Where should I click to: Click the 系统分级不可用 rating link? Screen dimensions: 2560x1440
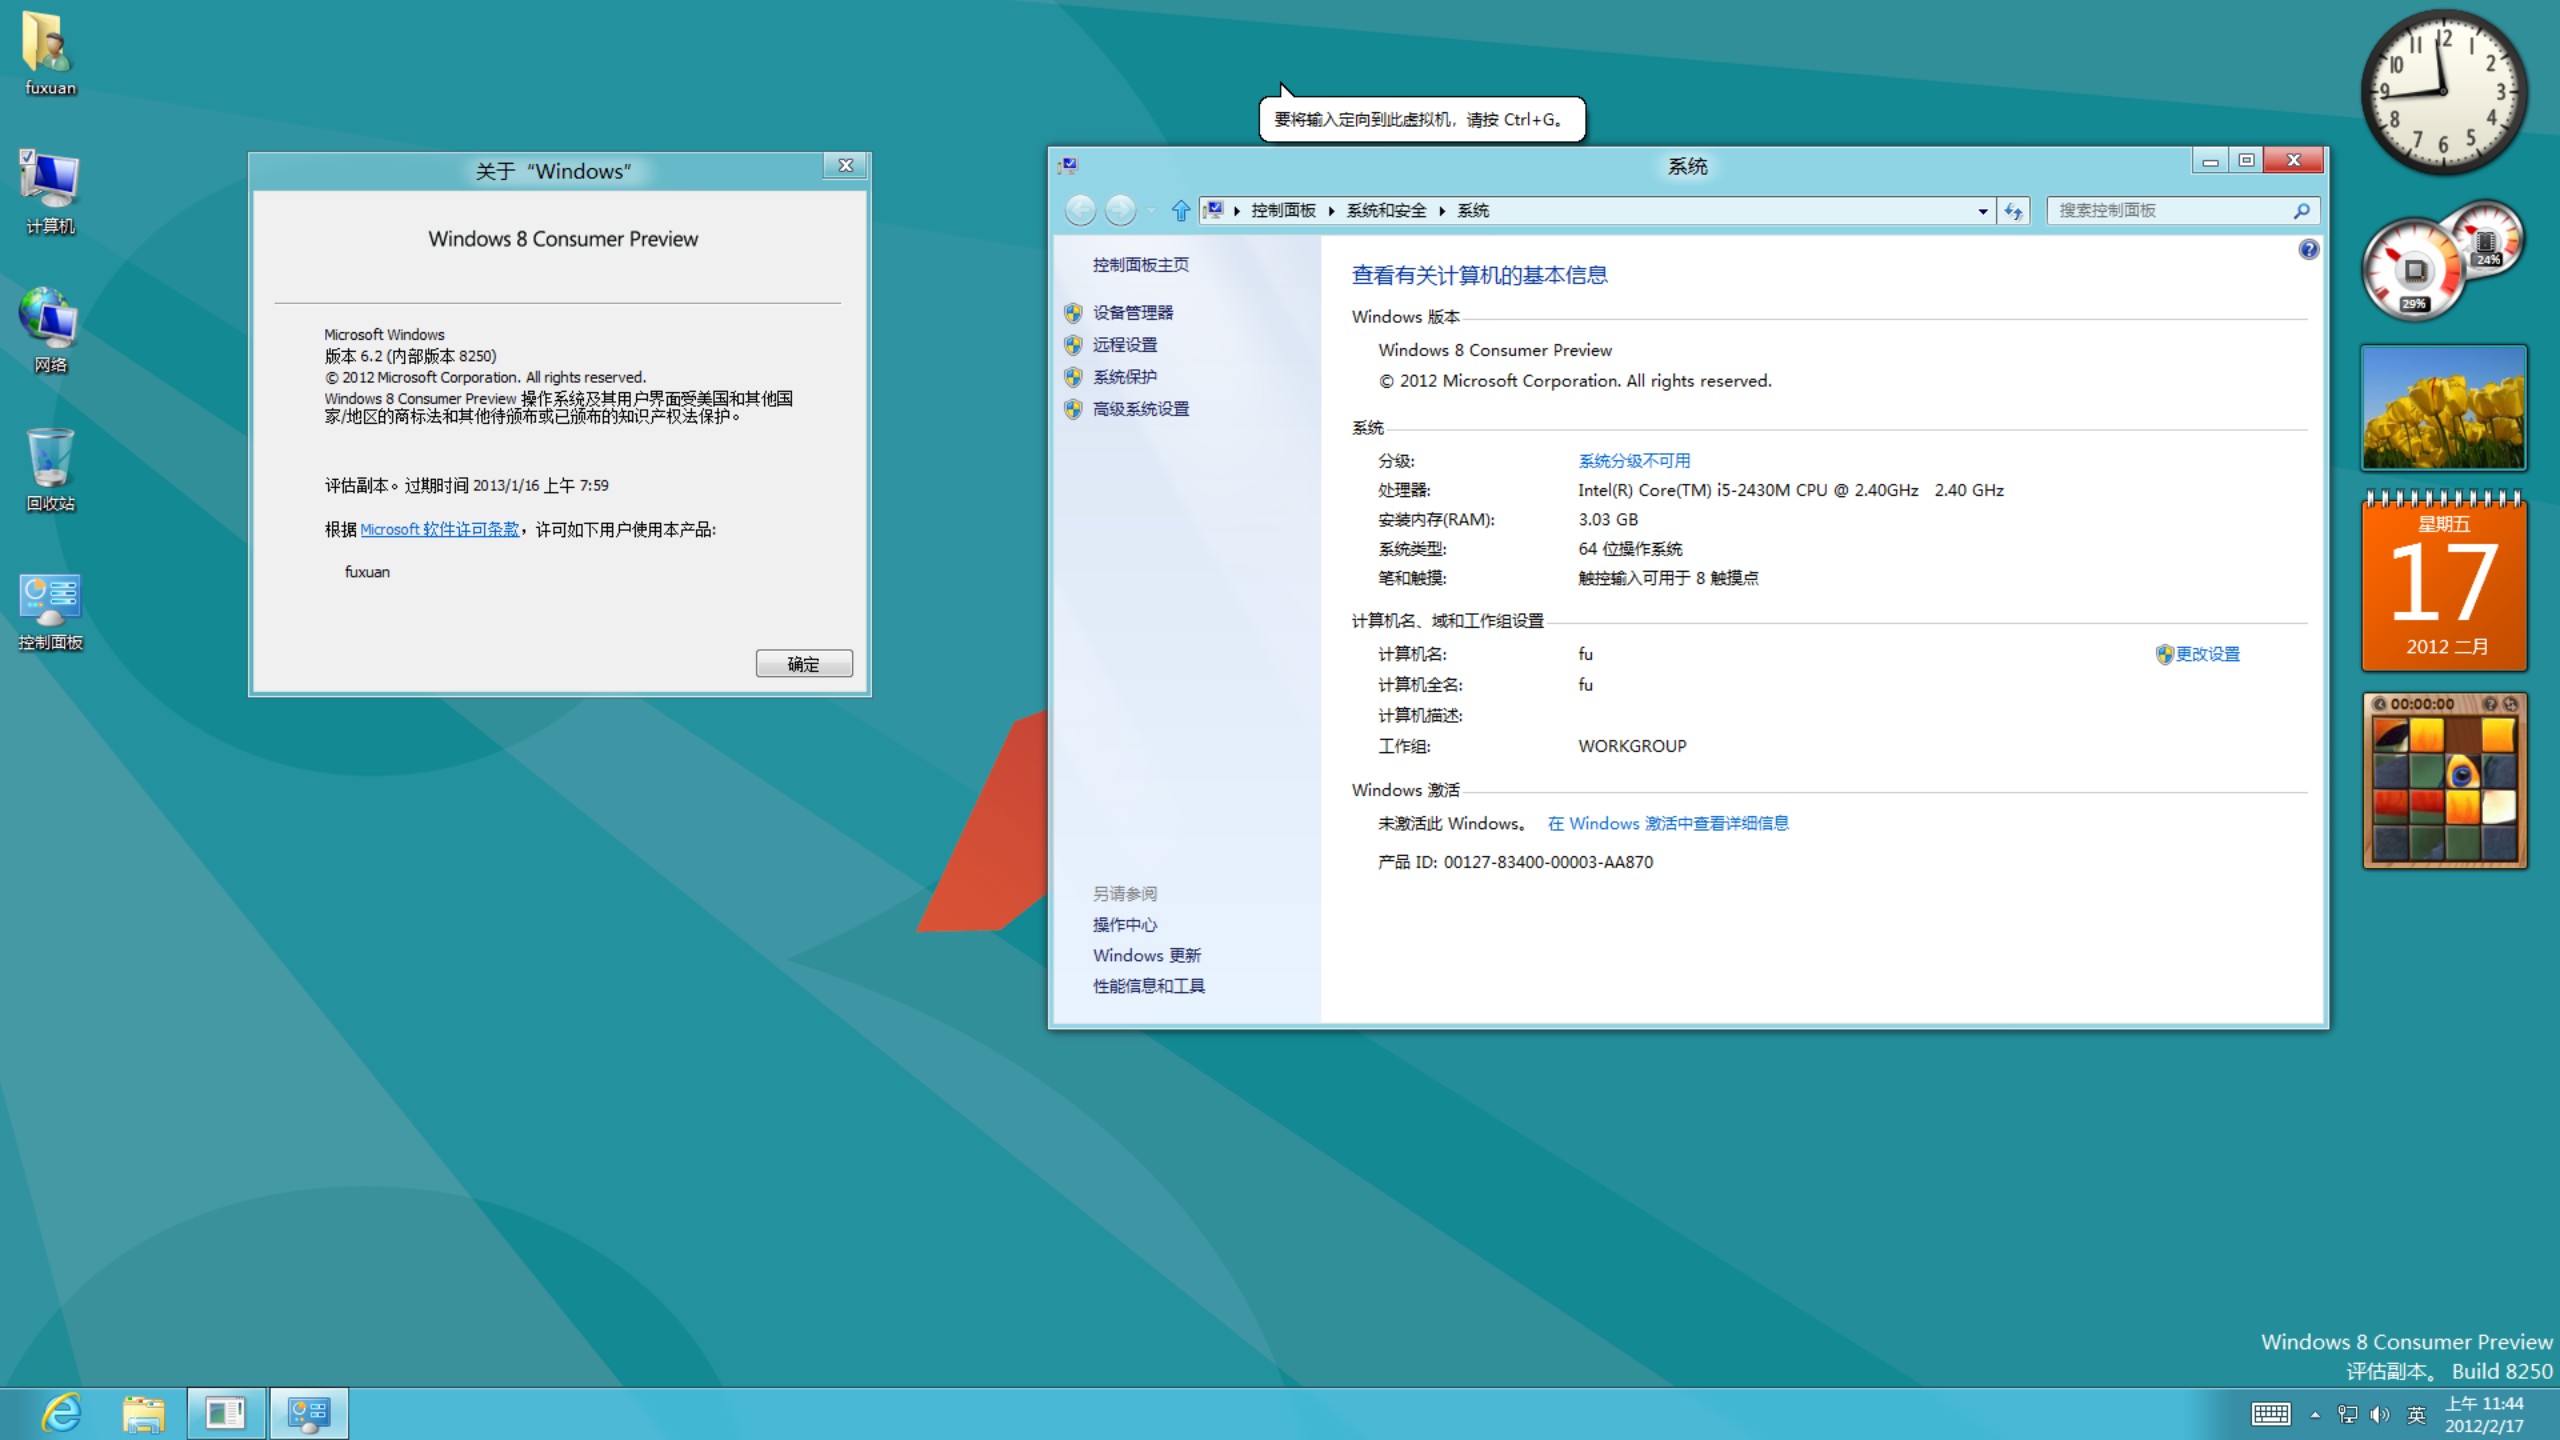click(1634, 461)
